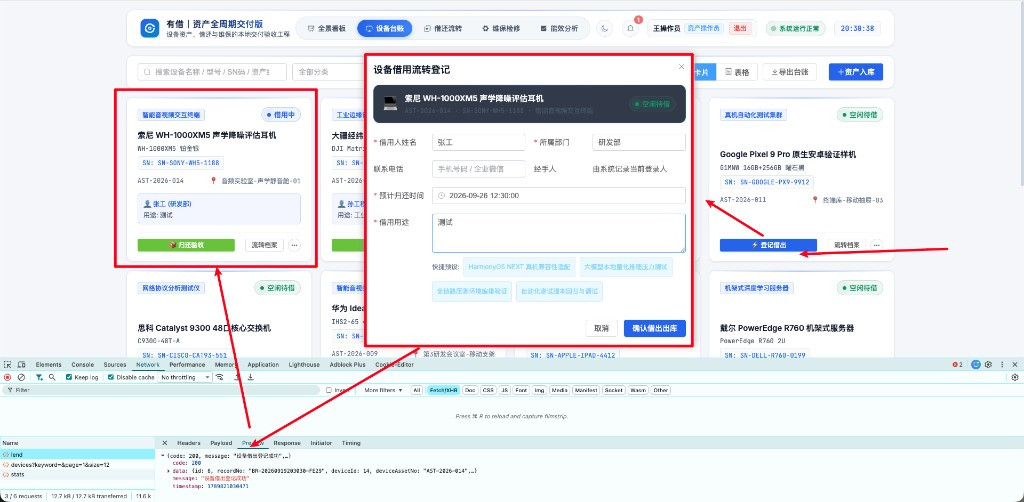Select the lend request row

pos(77,454)
